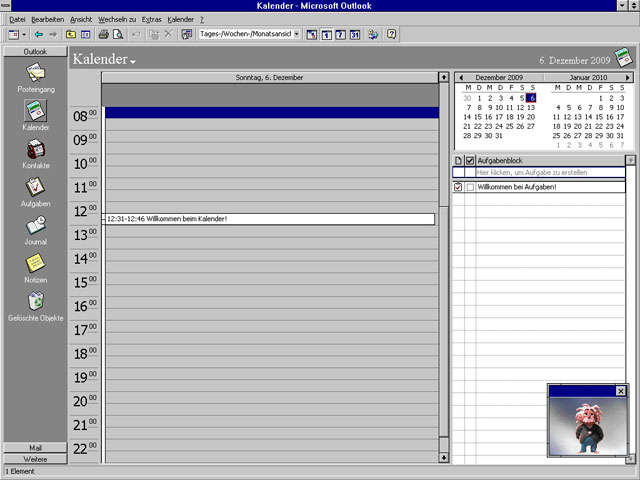Viewport: 640px width, 480px height.
Task: Click the Weitere group button
Action: coord(34,459)
